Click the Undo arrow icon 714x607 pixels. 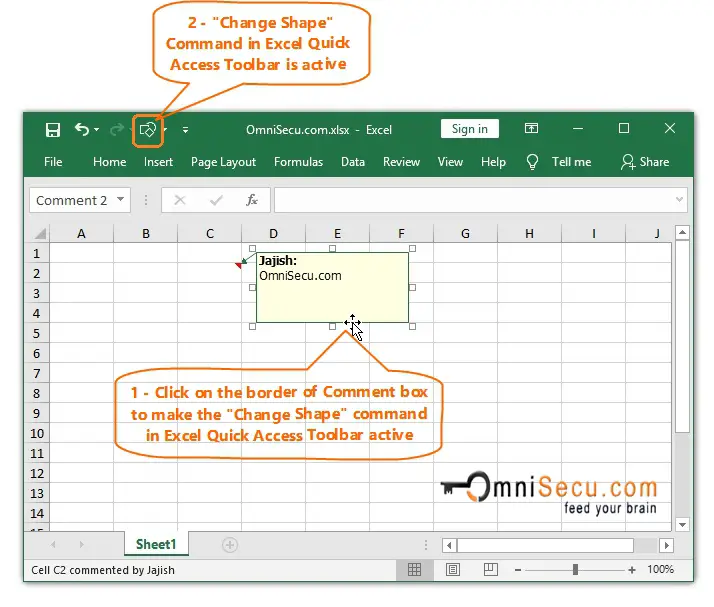[82, 130]
